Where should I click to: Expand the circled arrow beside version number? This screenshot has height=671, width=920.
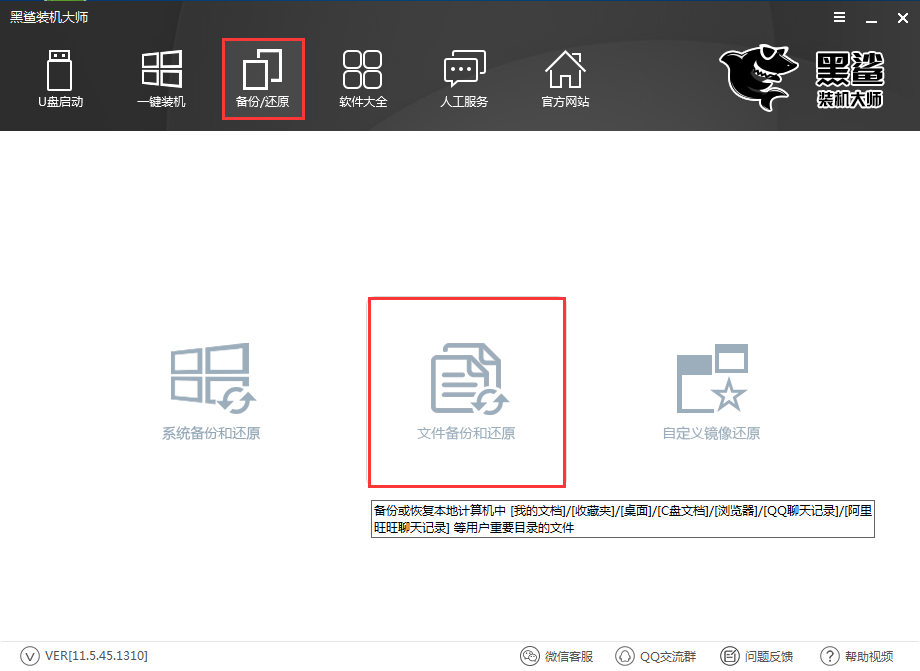pos(30,655)
